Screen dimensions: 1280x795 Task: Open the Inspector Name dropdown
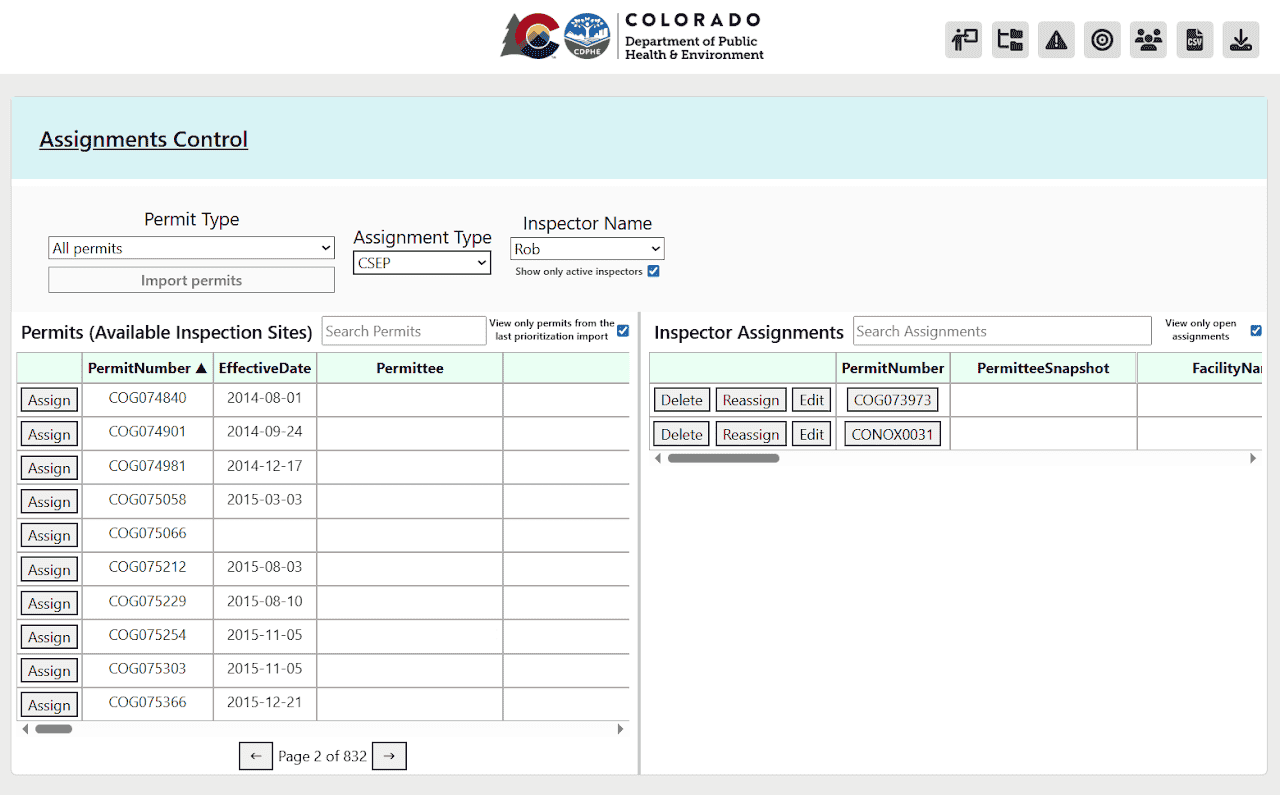pos(587,249)
